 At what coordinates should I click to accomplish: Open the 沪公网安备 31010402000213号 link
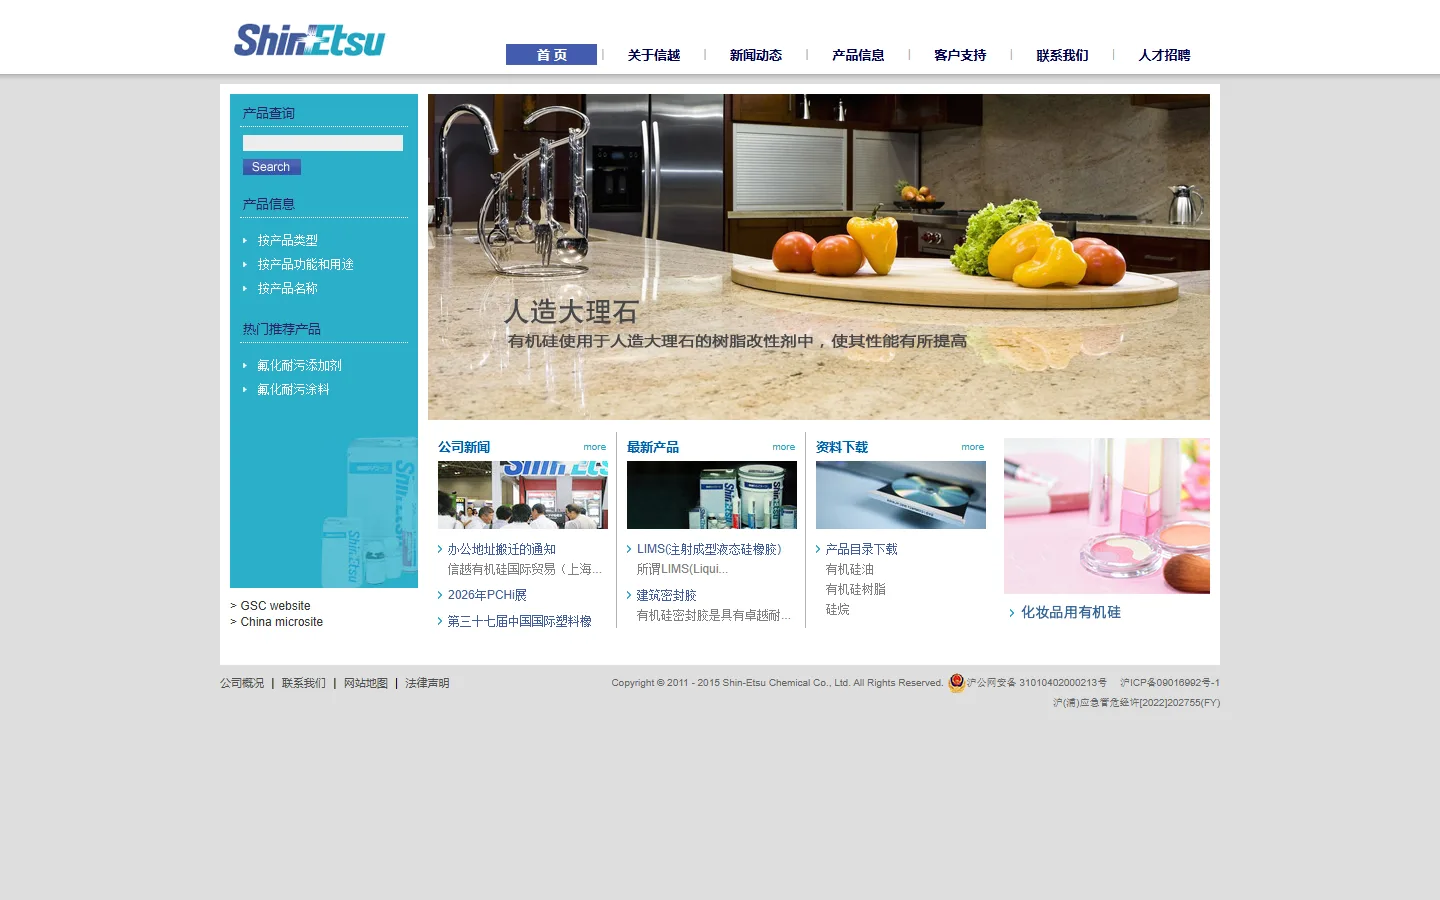point(1037,683)
